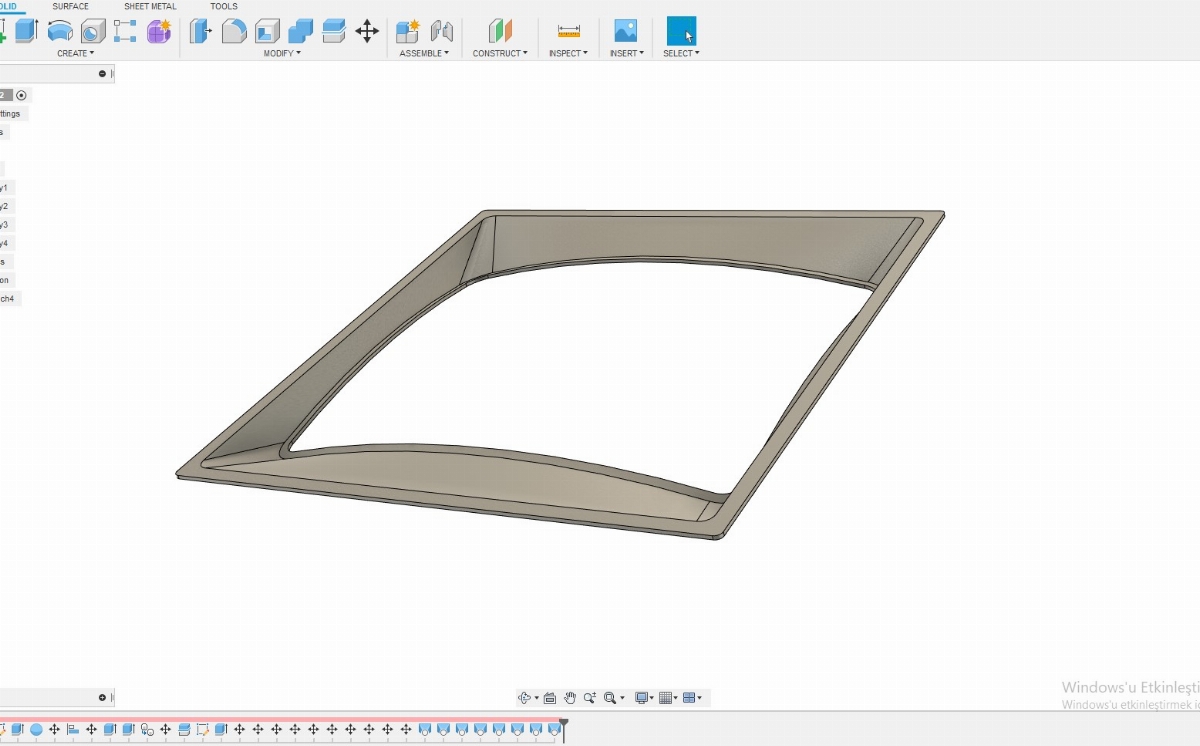Image resolution: width=1200 pixels, height=746 pixels.
Task: Select the align feature in the timeline
Action: click(x=73, y=730)
